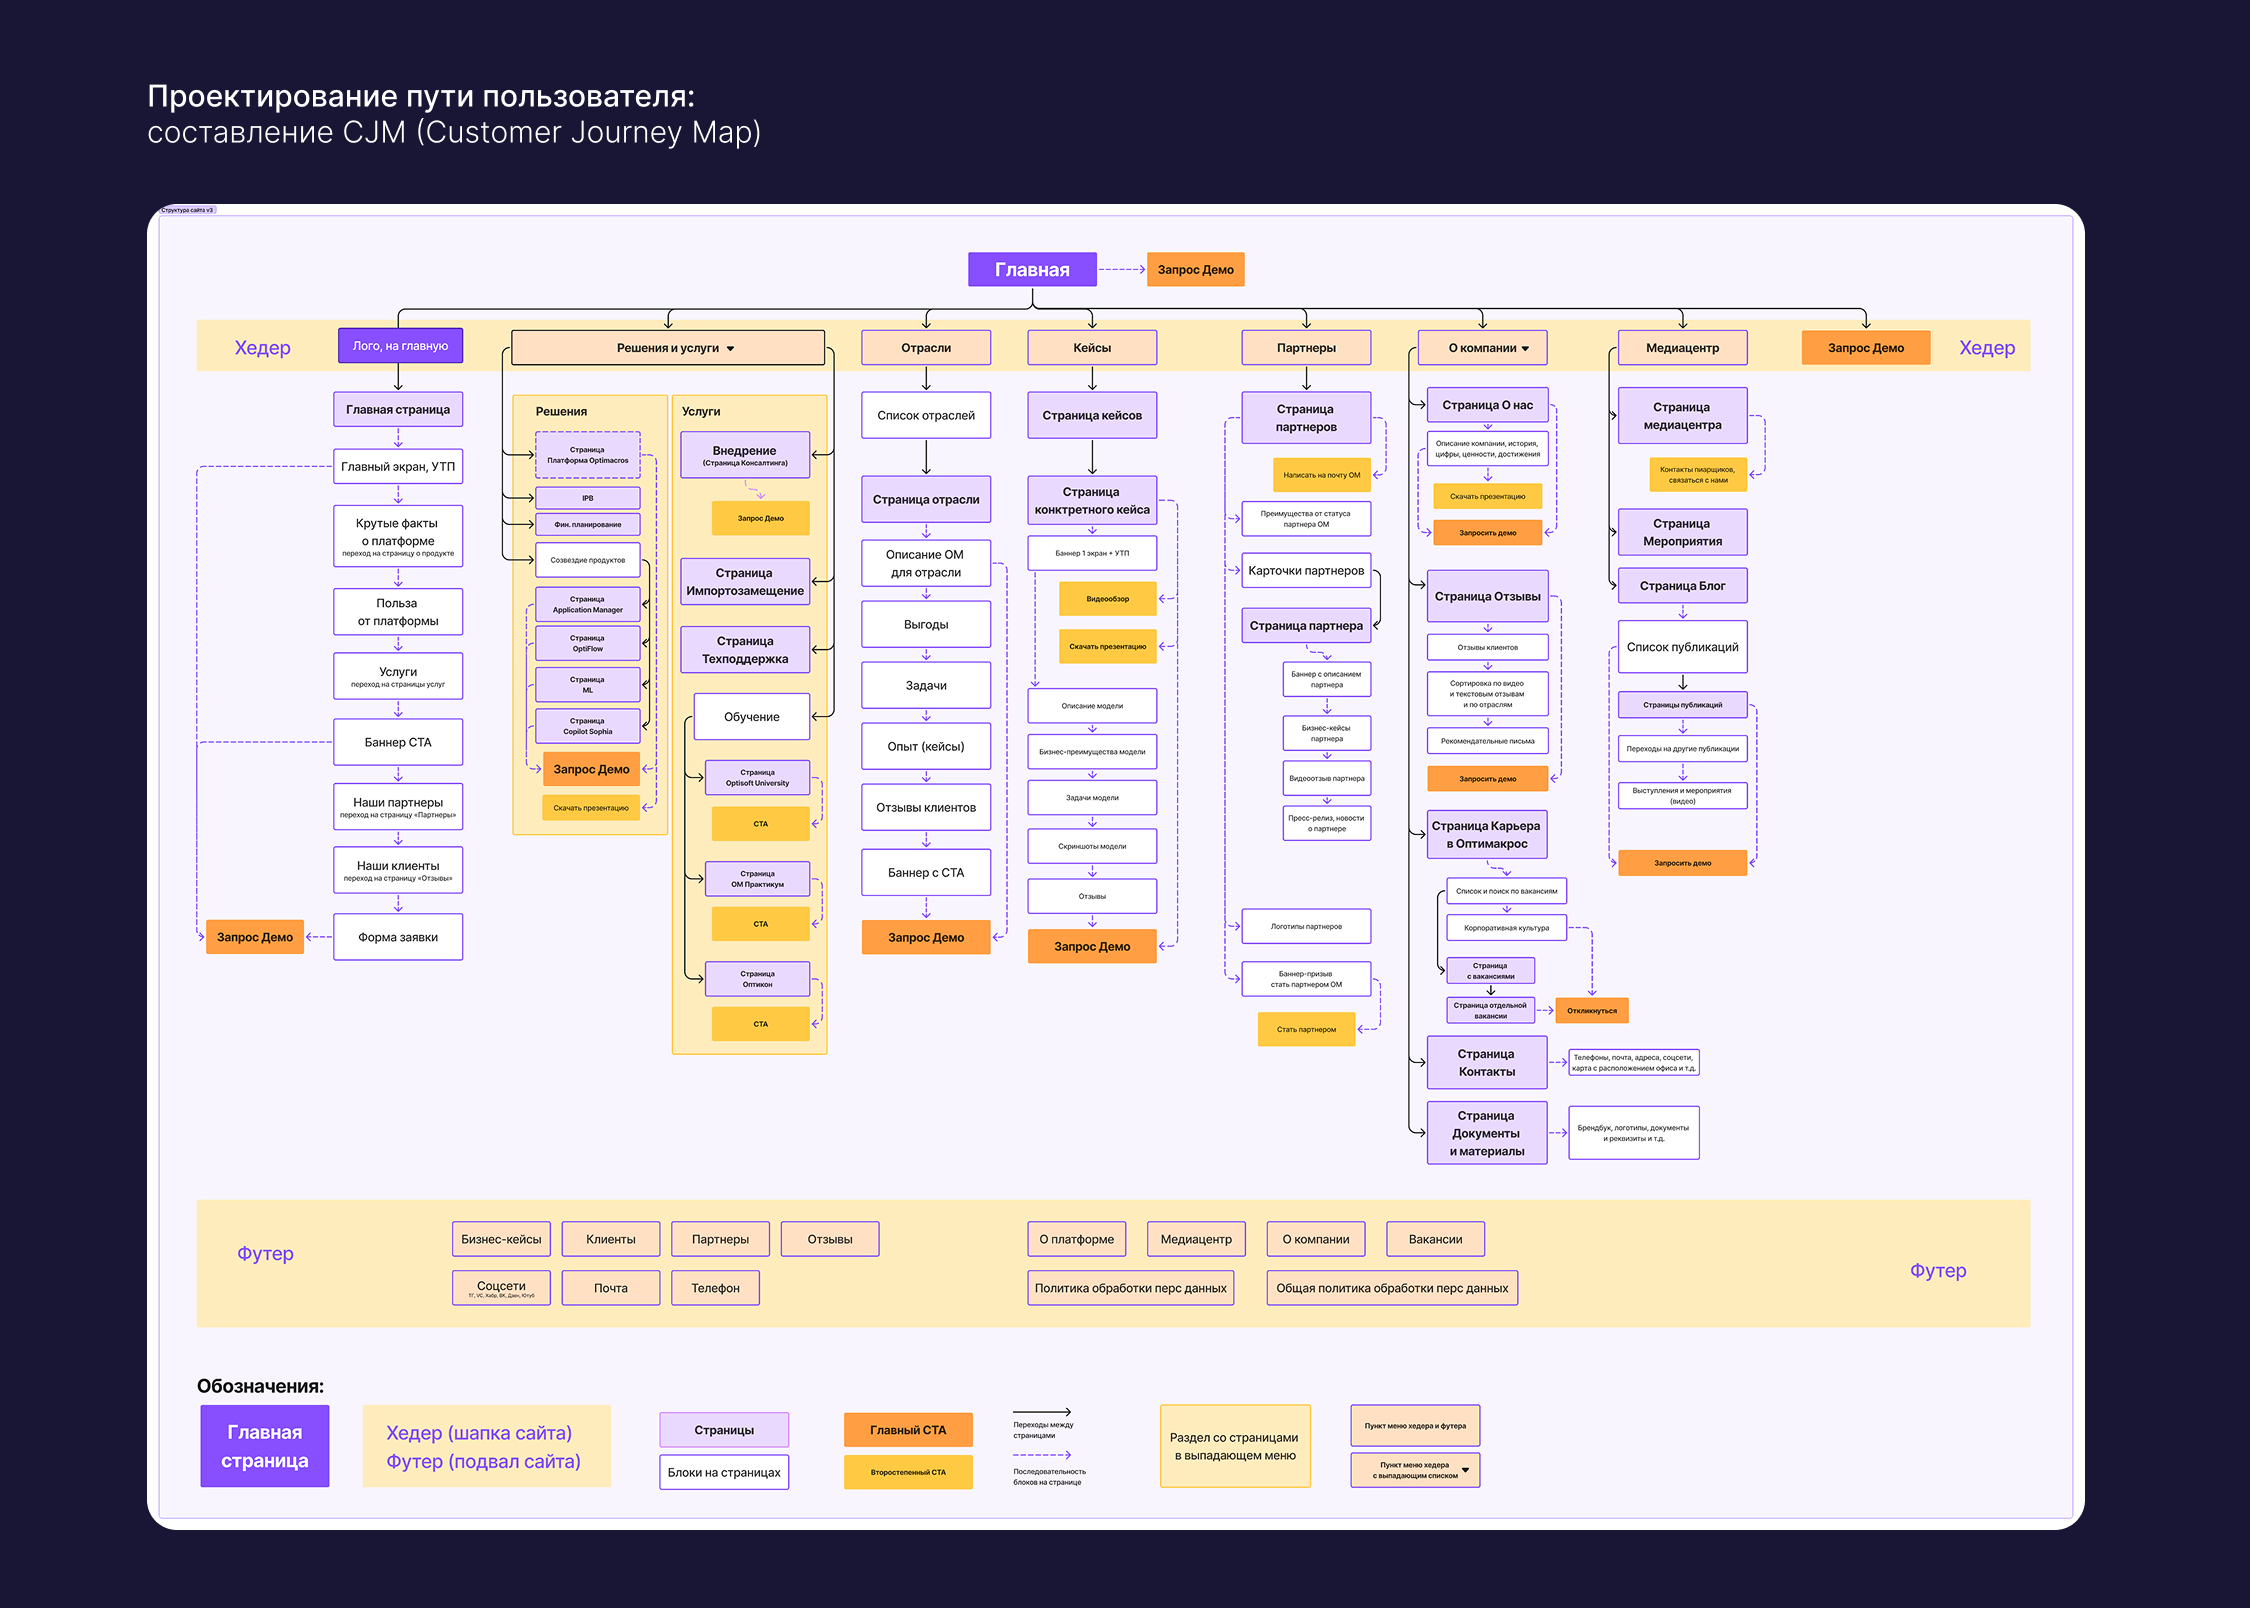Click the Страница Отзывы box
The width and height of the screenshot is (2250, 1608).
click(1488, 596)
